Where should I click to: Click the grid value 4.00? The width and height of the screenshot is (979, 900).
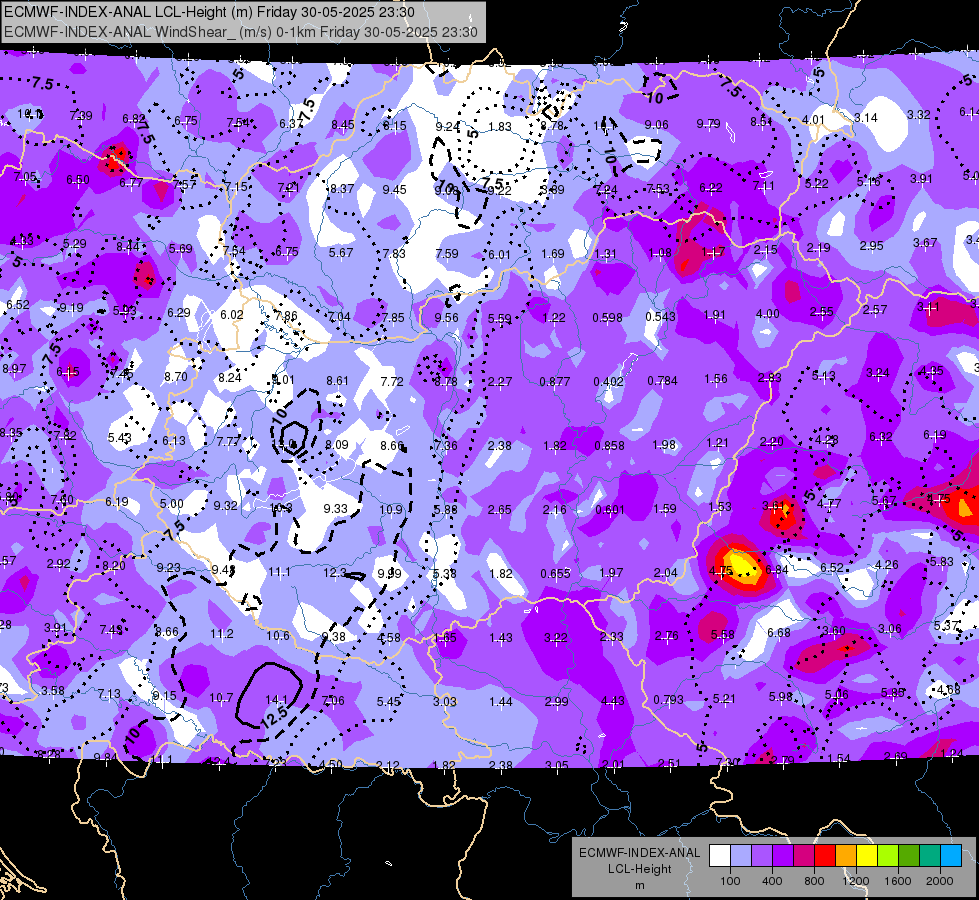click(767, 314)
